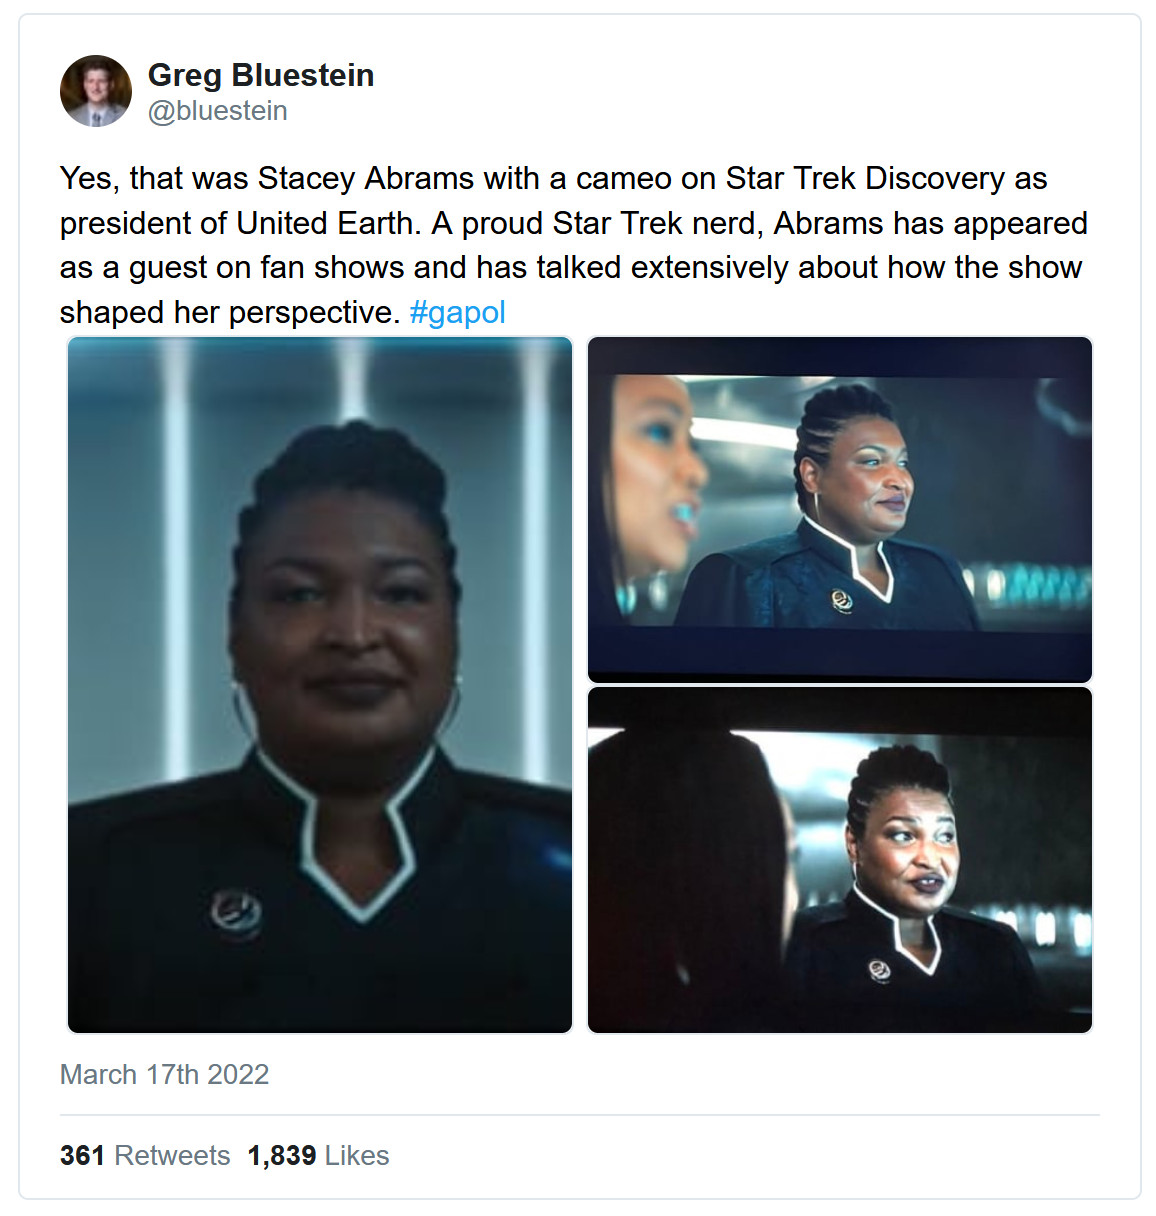
Task: Open the #gapol hashtag
Action: click(x=457, y=312)
